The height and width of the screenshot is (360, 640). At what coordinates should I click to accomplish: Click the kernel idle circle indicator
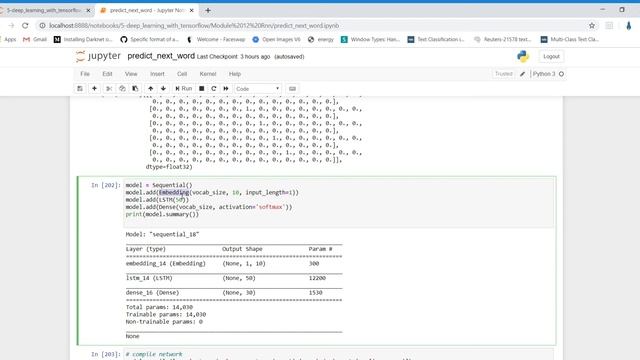click(x=562, y=74)
